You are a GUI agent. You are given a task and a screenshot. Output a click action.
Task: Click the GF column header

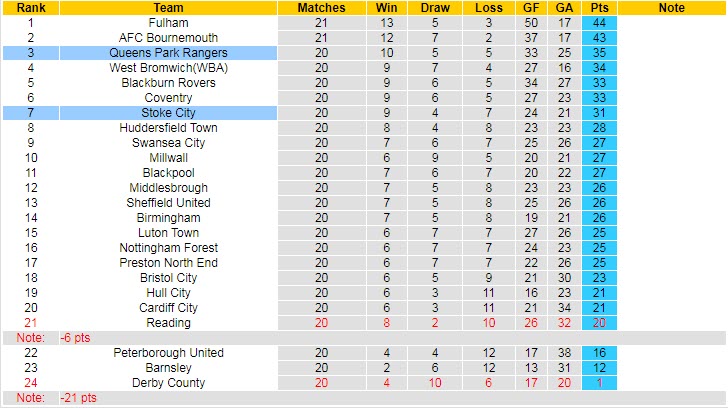point(529,8)
